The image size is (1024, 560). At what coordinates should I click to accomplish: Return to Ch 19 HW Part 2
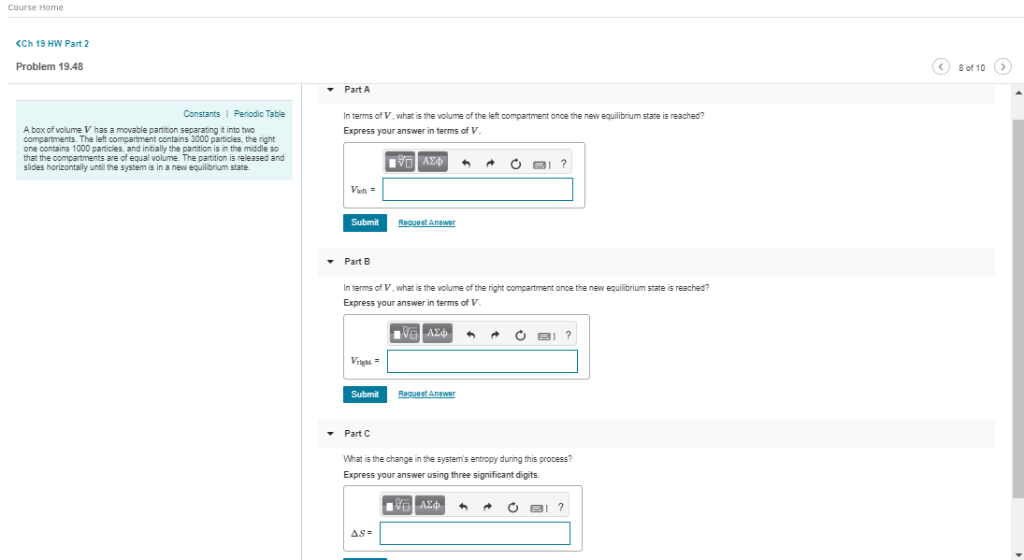pyautogui.click(x=52, y=44)
